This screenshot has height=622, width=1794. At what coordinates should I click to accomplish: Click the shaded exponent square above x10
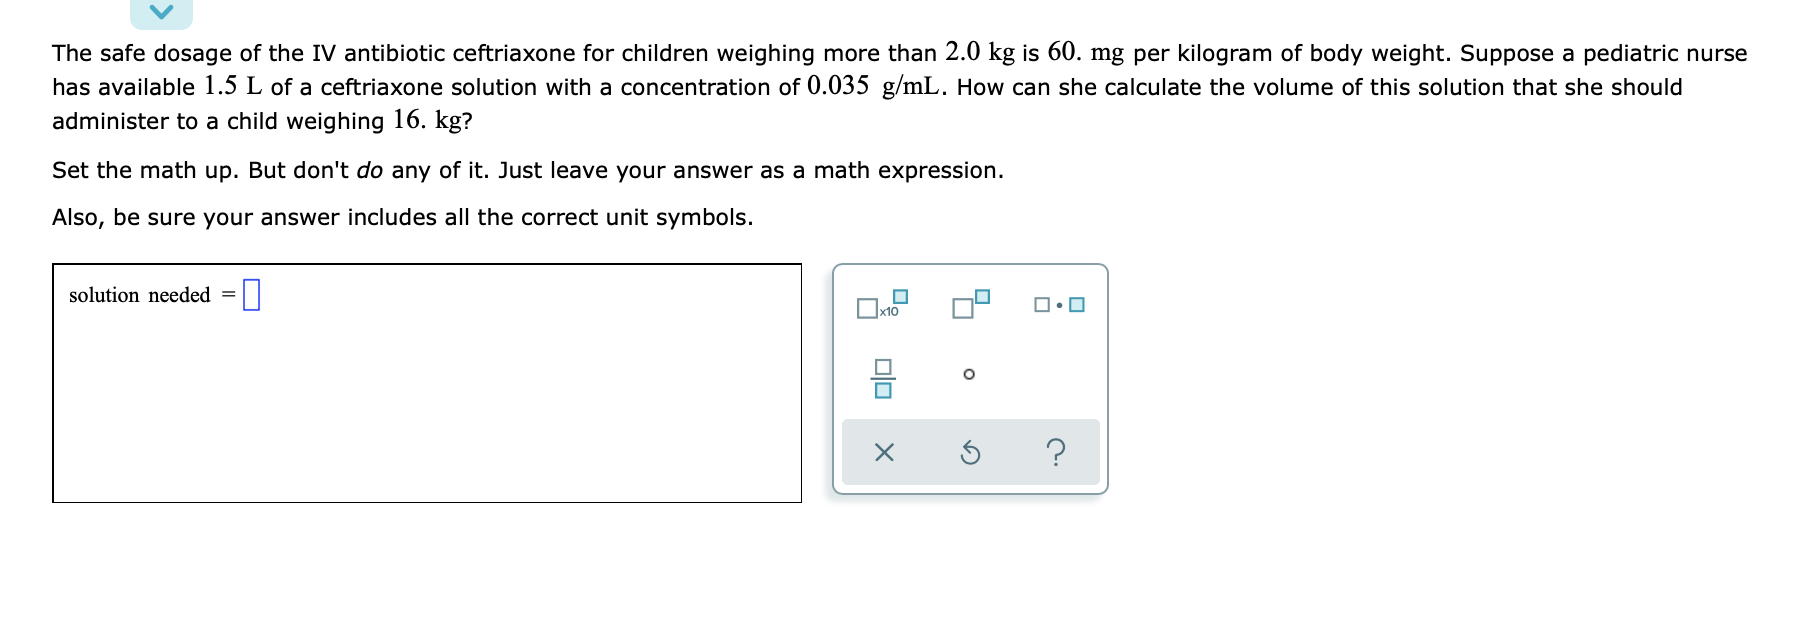[901, 296]
